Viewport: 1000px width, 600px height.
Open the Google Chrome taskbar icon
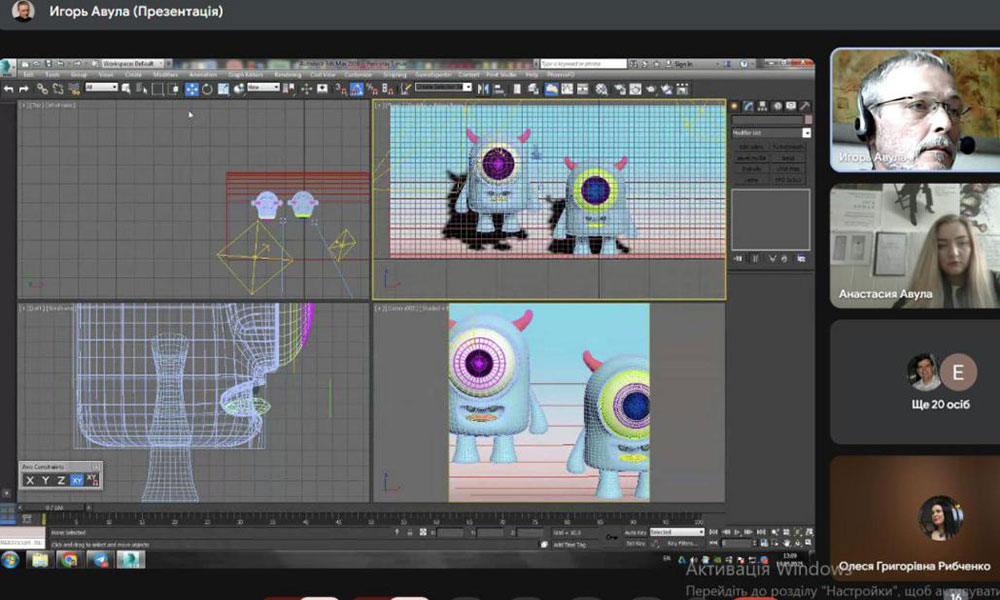point(68,560)
